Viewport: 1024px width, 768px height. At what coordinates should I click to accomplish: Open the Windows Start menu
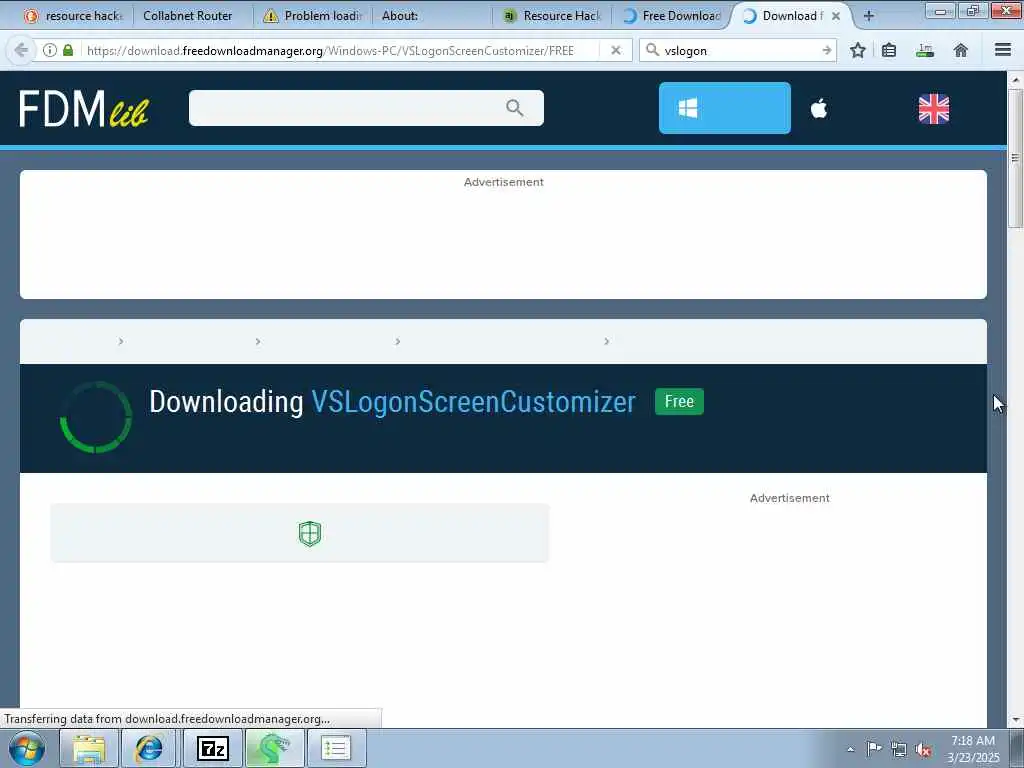point(27,748)
